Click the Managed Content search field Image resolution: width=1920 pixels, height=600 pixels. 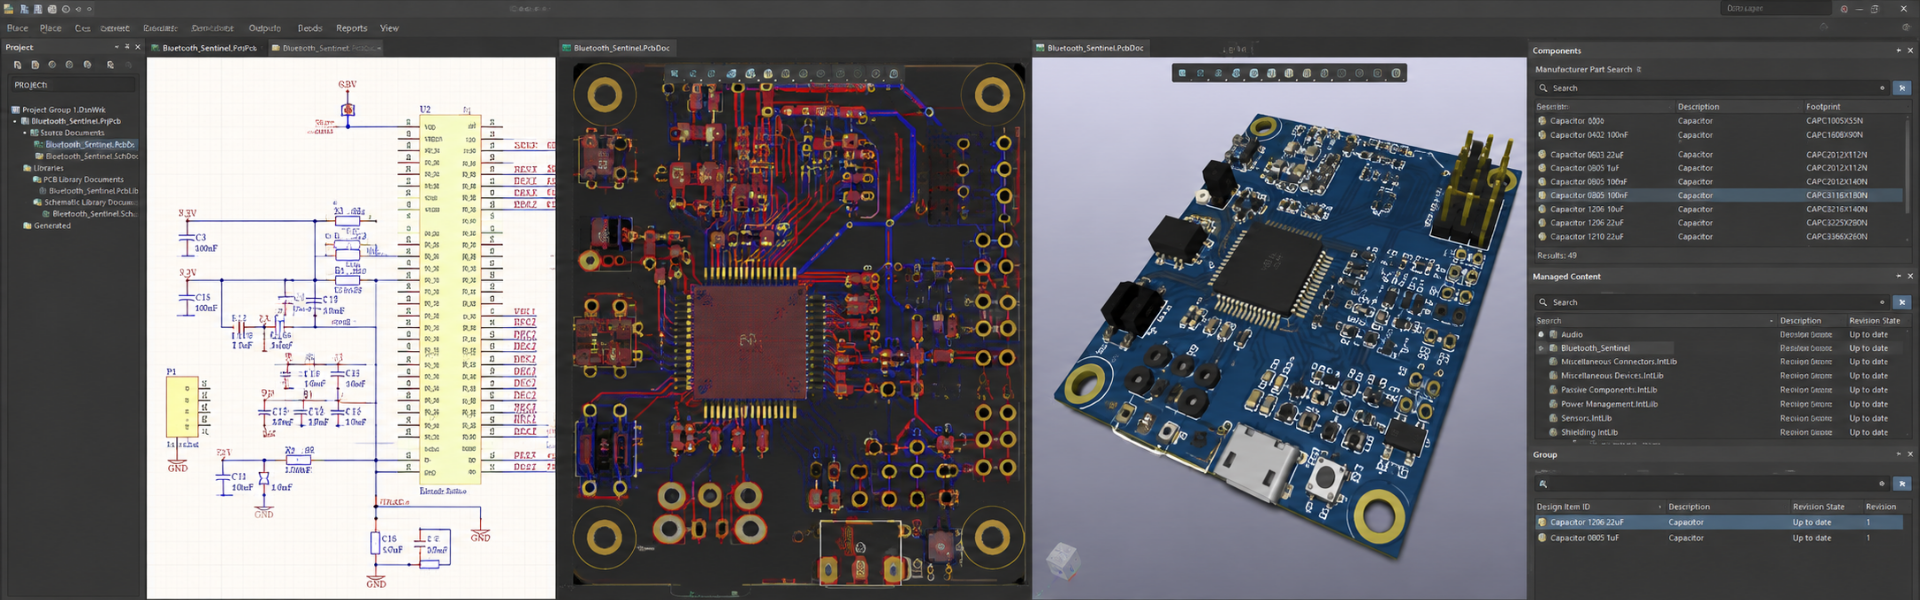[x=1713, y=302]
